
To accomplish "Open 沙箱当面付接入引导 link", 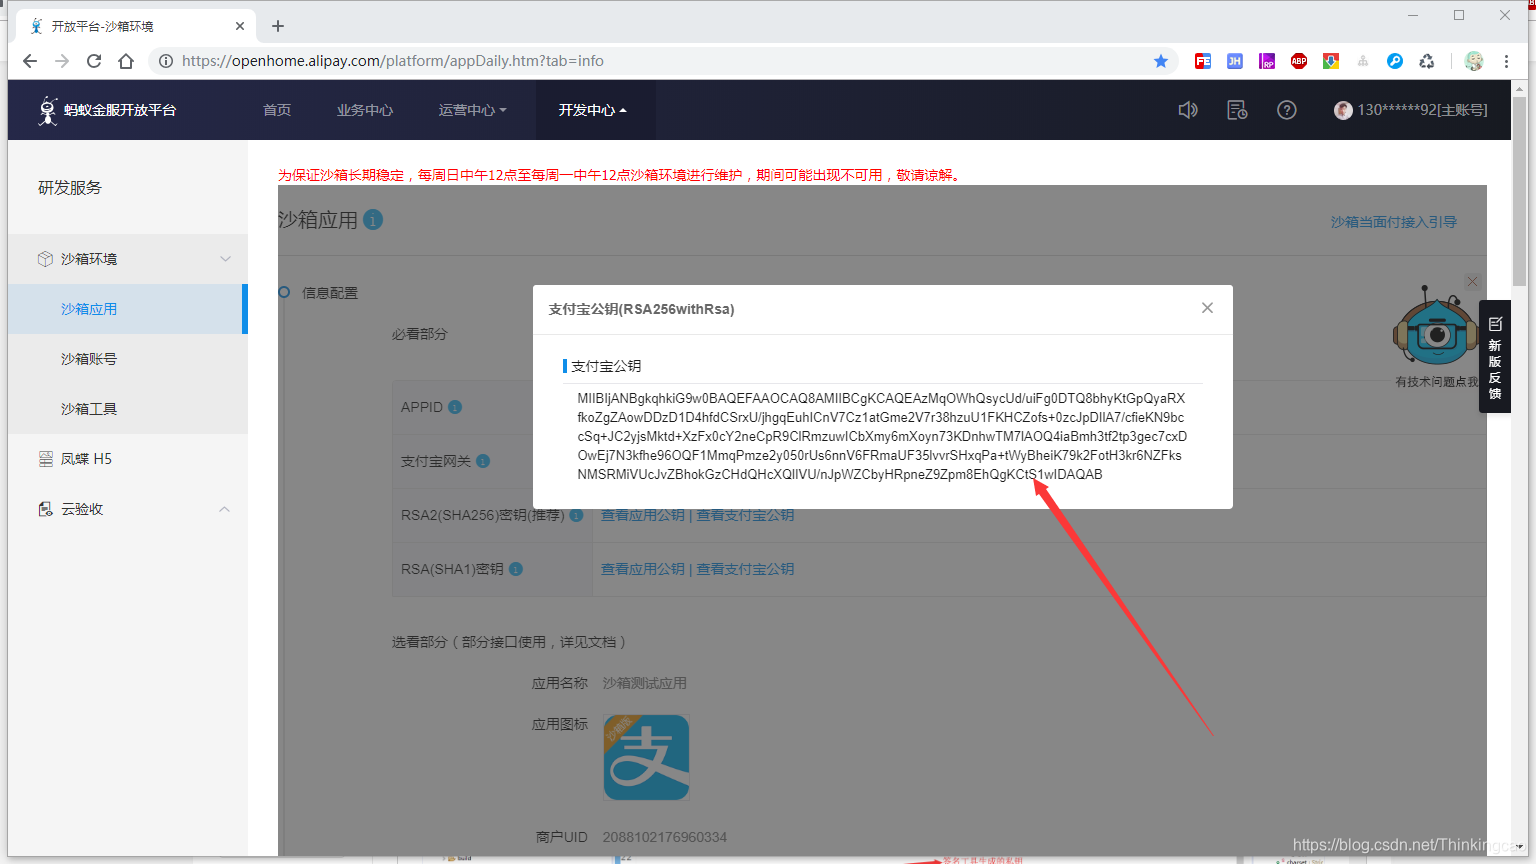I will coord(1393,222).
